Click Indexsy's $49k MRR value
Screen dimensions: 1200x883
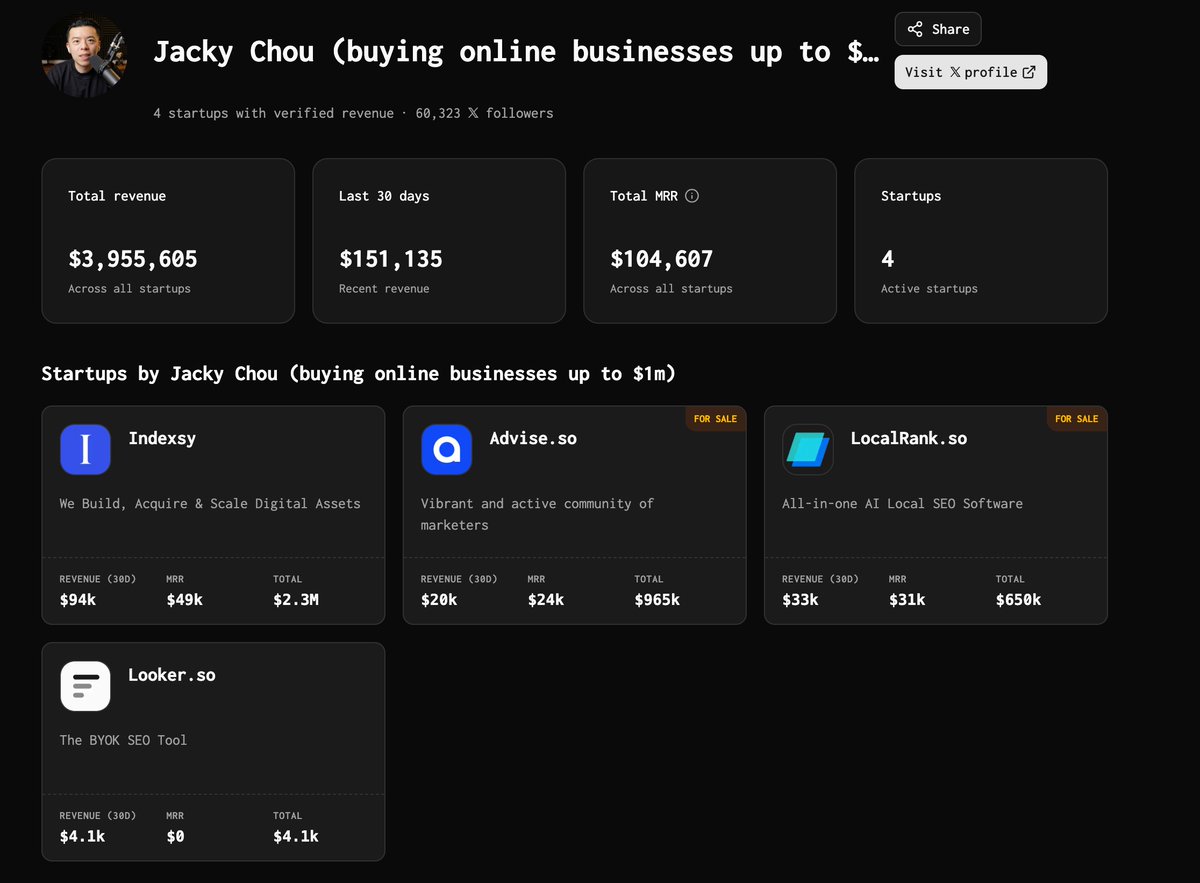point(185,600)
